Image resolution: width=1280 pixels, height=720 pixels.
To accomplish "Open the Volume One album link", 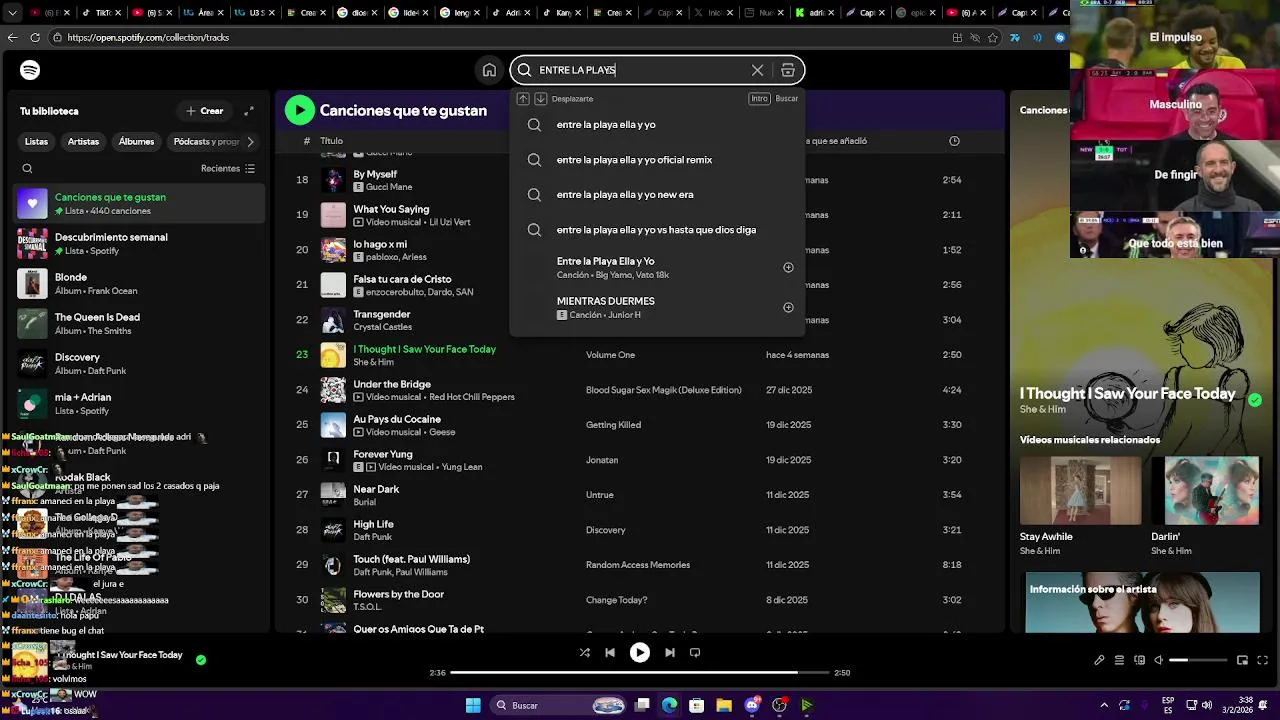I will [x=610, y=355].
